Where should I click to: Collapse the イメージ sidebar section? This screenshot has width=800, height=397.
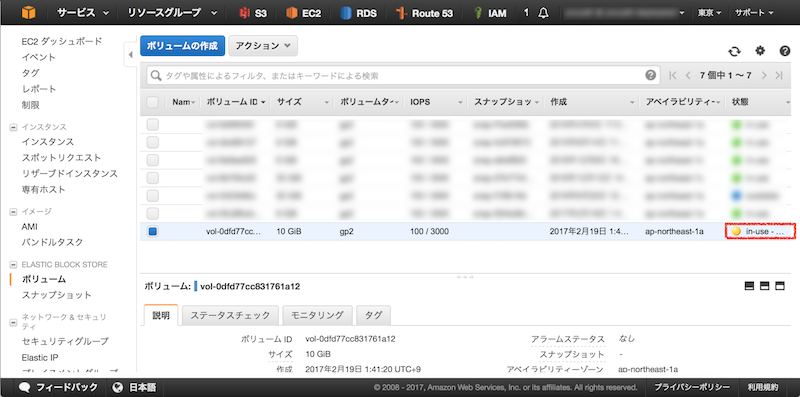(14, 211)
